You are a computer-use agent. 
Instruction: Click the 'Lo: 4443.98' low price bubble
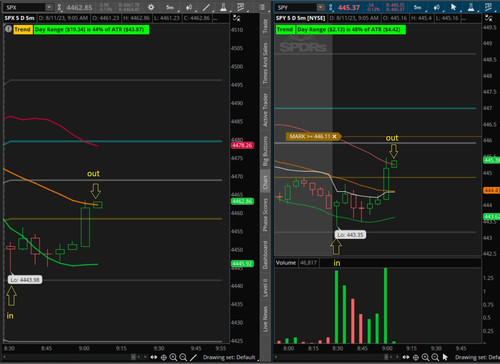click(25, 280)
